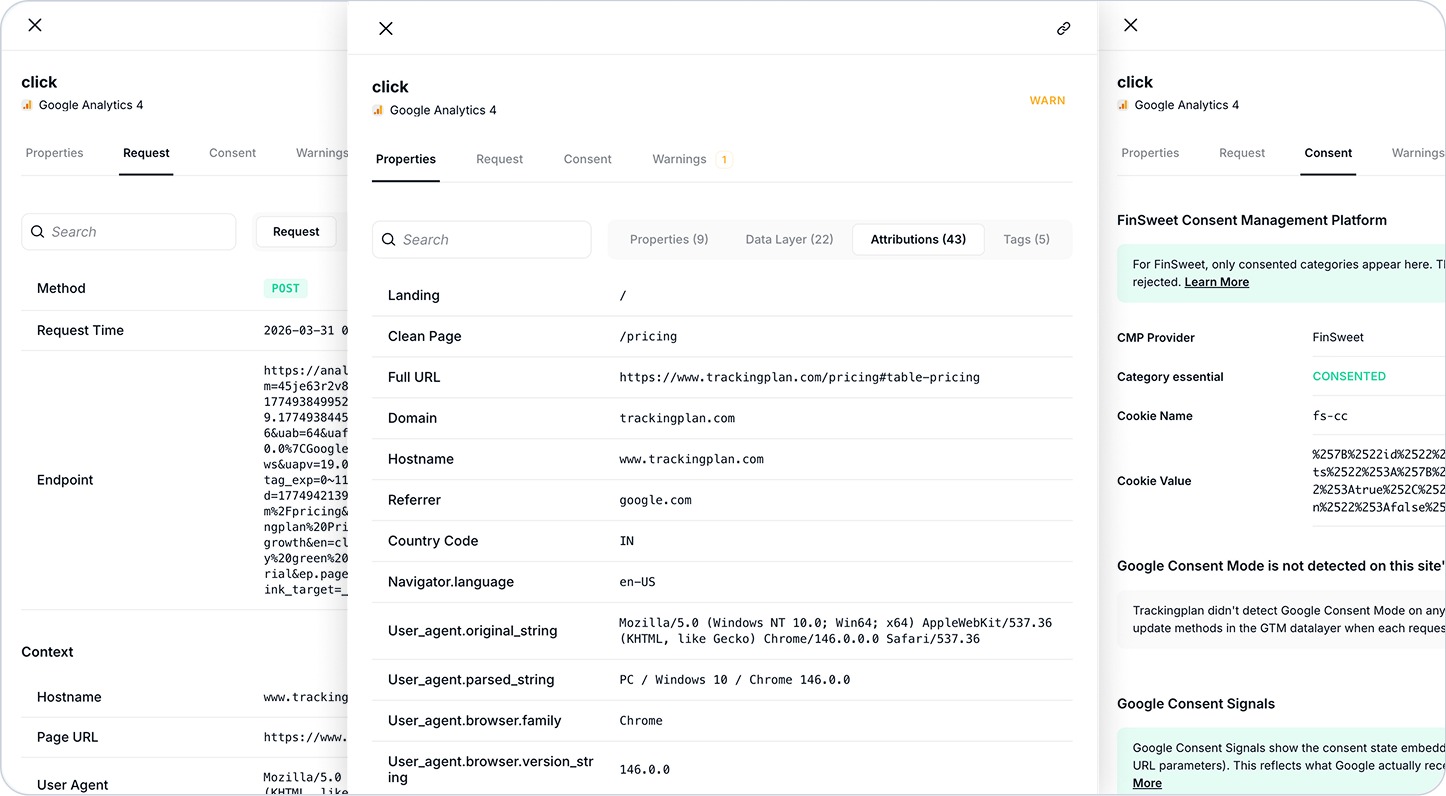Image resolution: width=1446 pixels, height=796 pixels.
Task: Click search magnifier icon in left panel
Action: pos(38,232)
